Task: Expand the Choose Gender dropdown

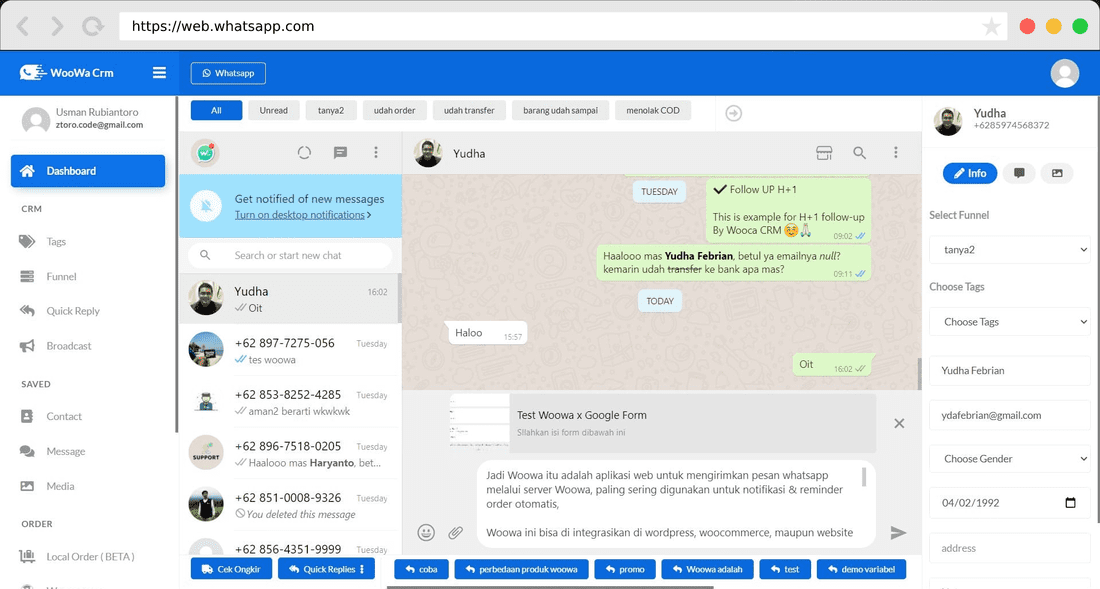Action: [1010, 459]
